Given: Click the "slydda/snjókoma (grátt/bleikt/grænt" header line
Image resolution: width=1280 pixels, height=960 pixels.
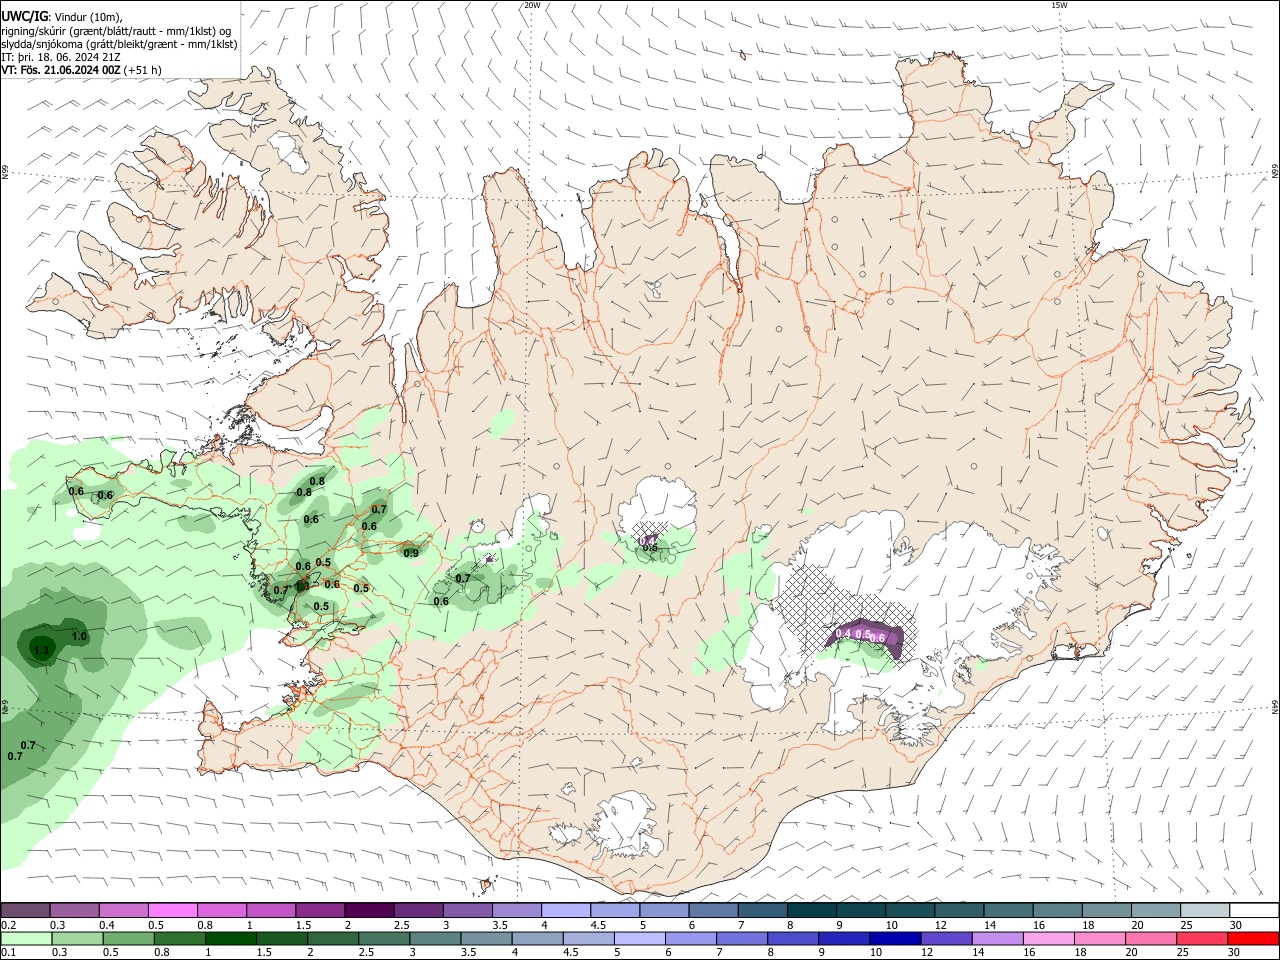Looking at the screenshot, I should [119, 44].
